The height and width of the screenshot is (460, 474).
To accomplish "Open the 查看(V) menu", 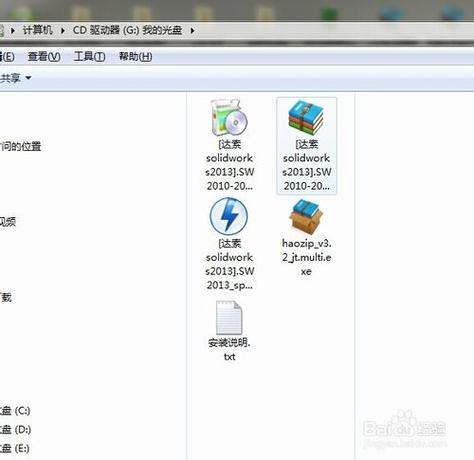I will pyautogui.click(x=44, y=56).
